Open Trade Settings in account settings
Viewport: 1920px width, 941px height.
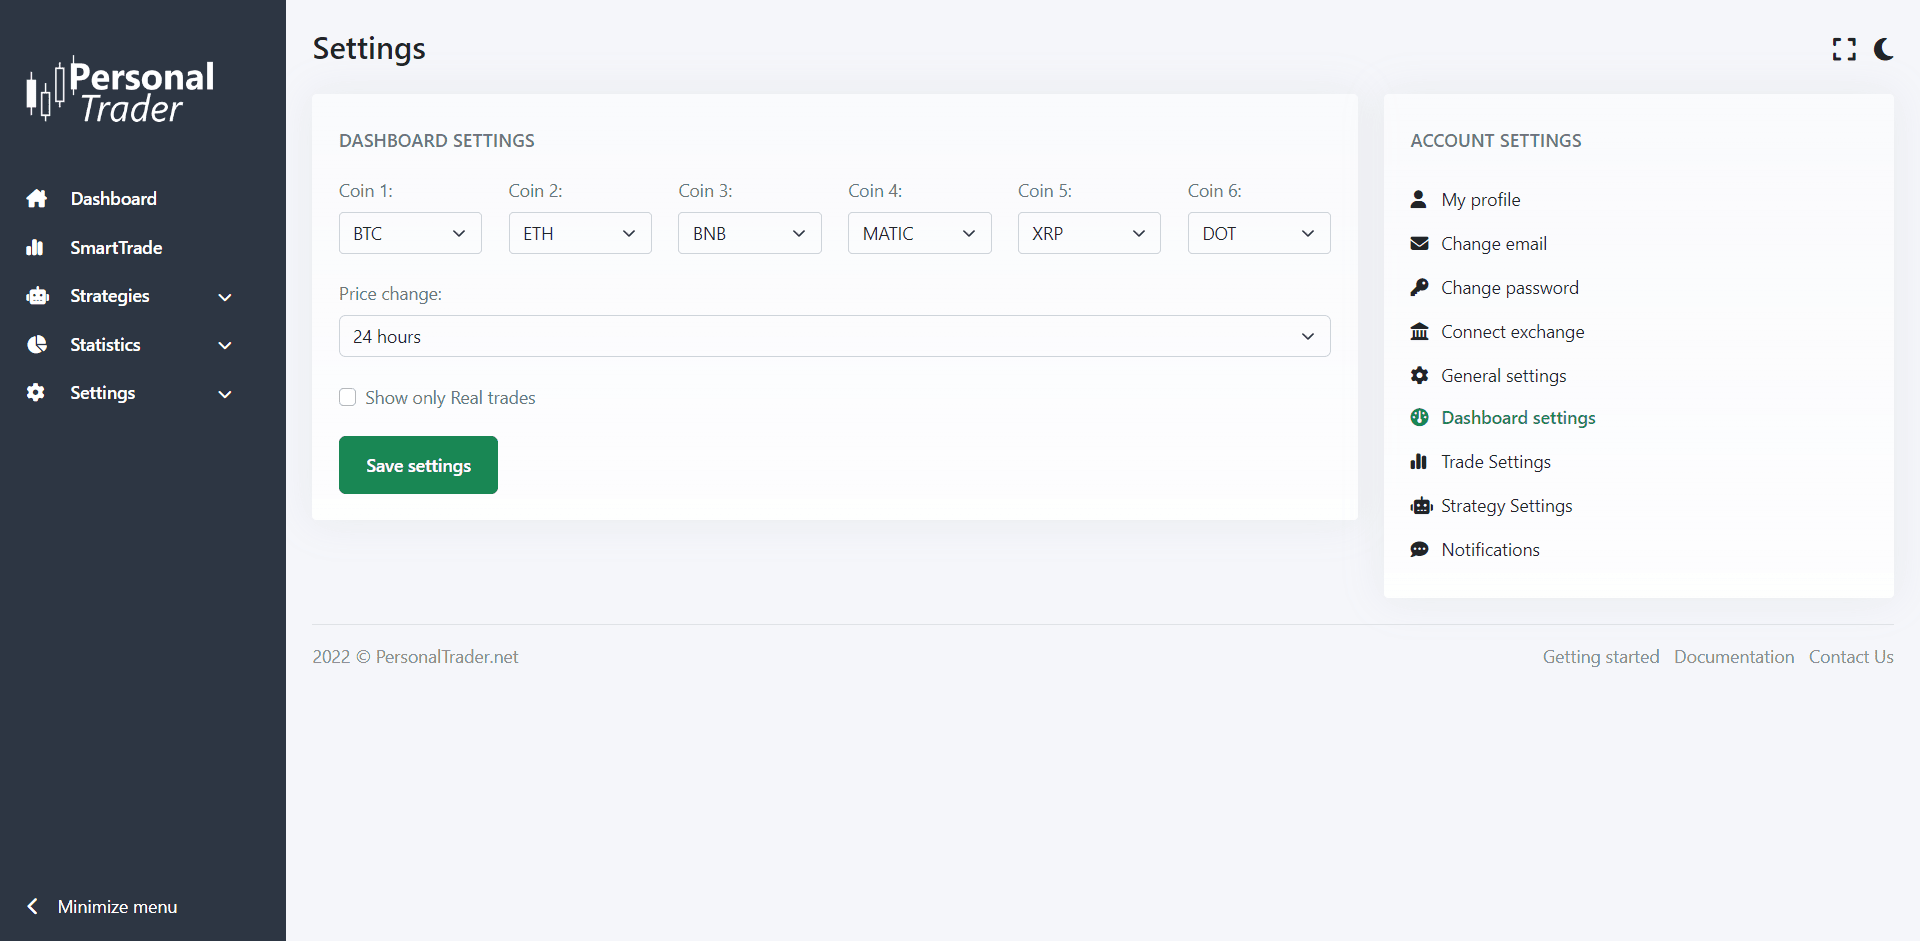point(1495,462)
